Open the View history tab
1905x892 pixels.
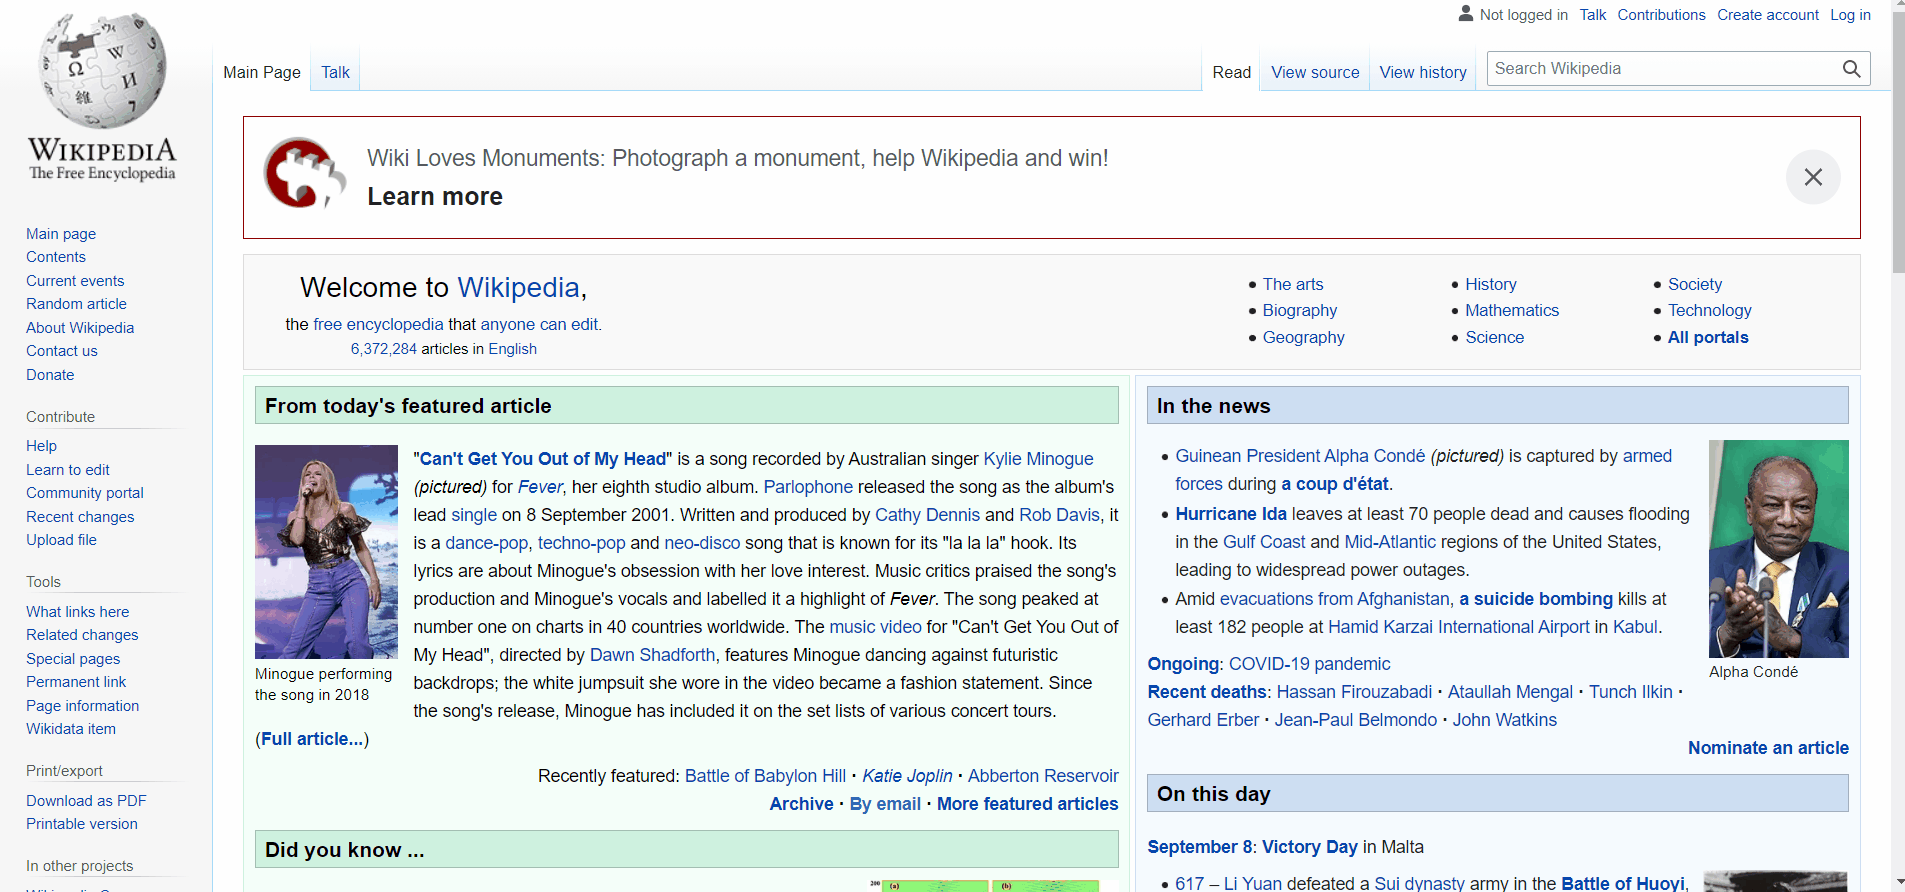(1423, 72)
